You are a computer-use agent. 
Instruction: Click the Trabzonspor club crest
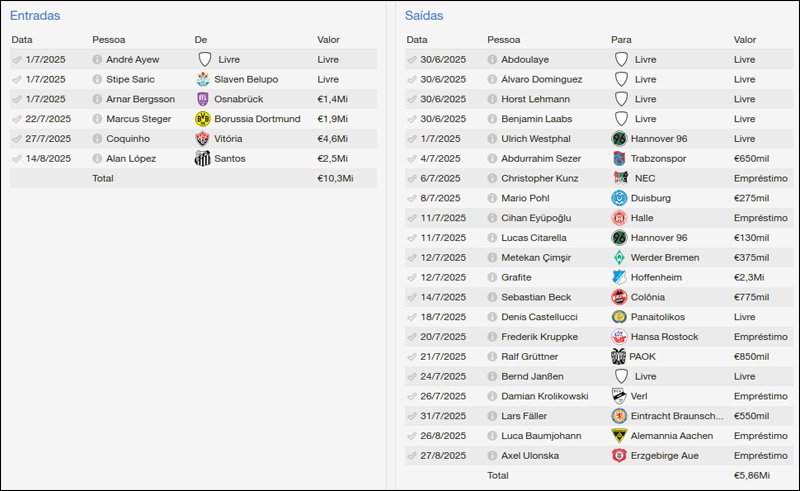(x=619, y=159)
